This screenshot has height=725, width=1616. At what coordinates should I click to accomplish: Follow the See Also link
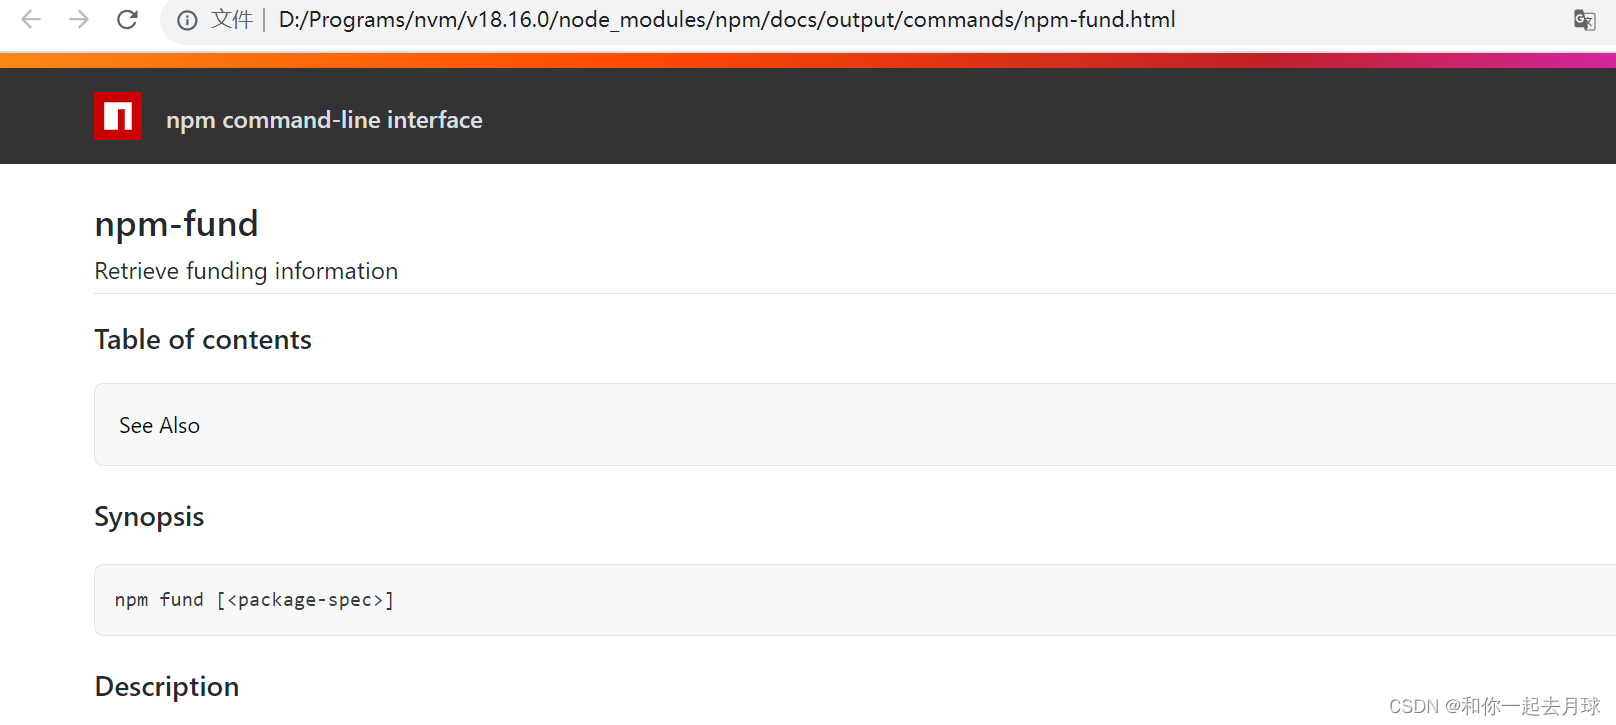click(158, 425)
